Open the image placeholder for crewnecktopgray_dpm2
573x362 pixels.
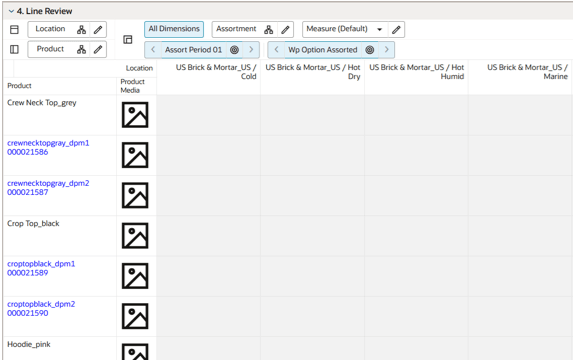(x=135, y=195)
